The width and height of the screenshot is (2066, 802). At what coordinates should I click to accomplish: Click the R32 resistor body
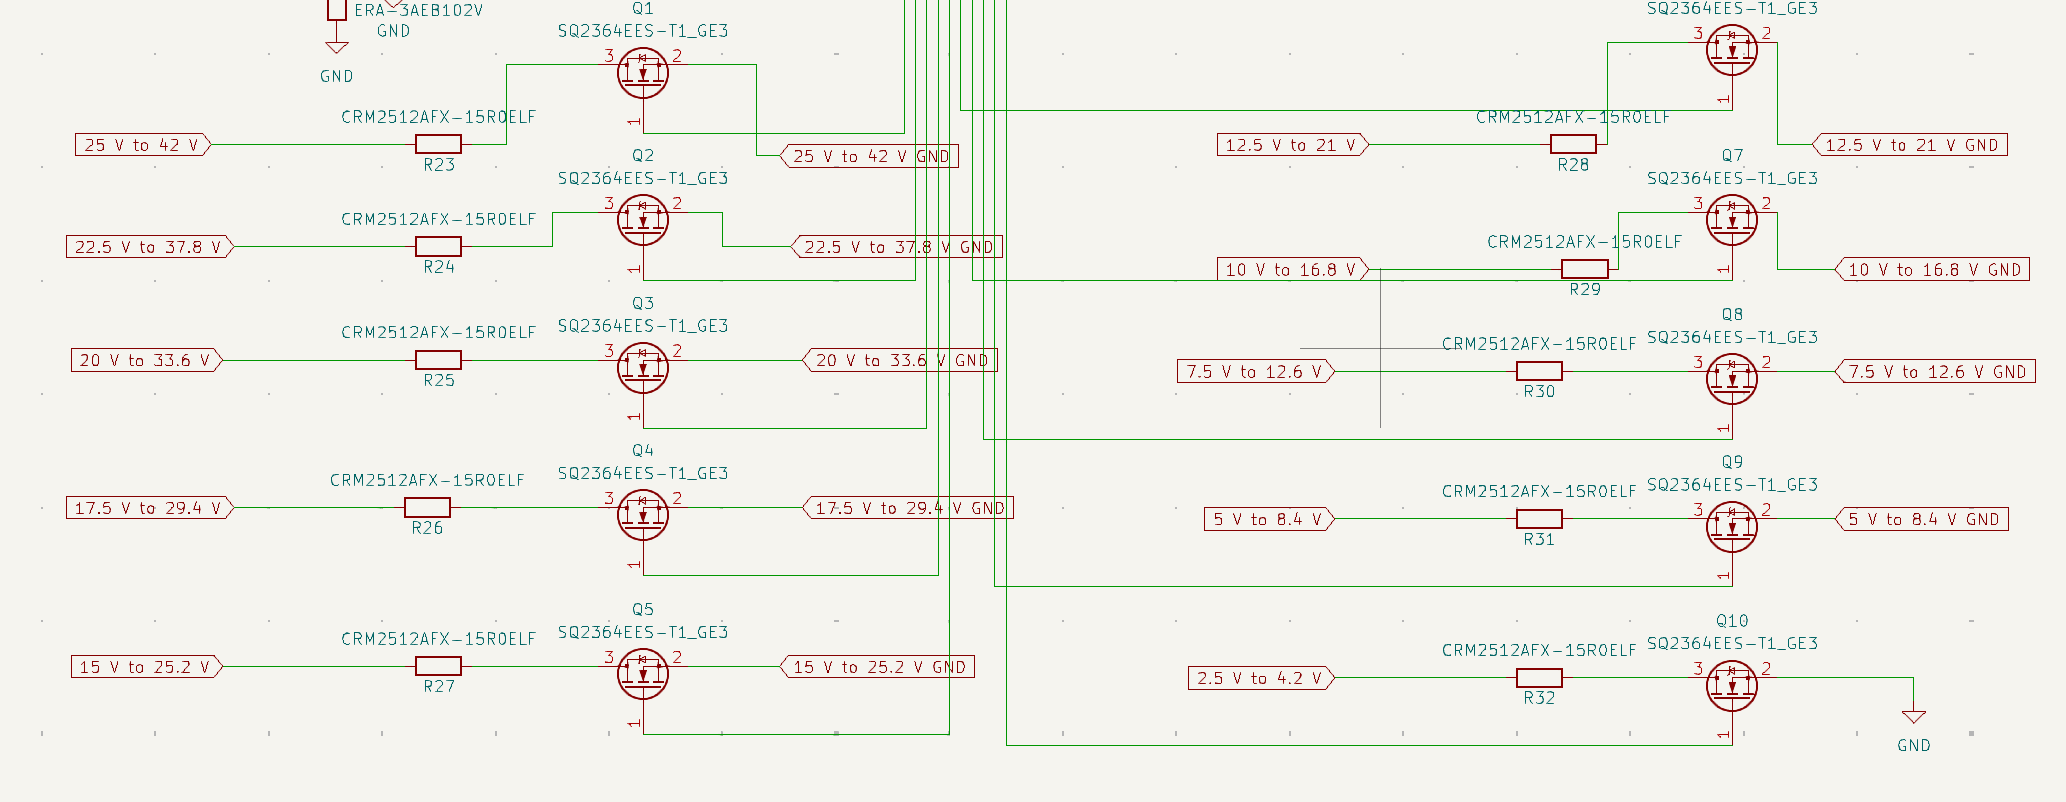click(x=1539, y=678)
